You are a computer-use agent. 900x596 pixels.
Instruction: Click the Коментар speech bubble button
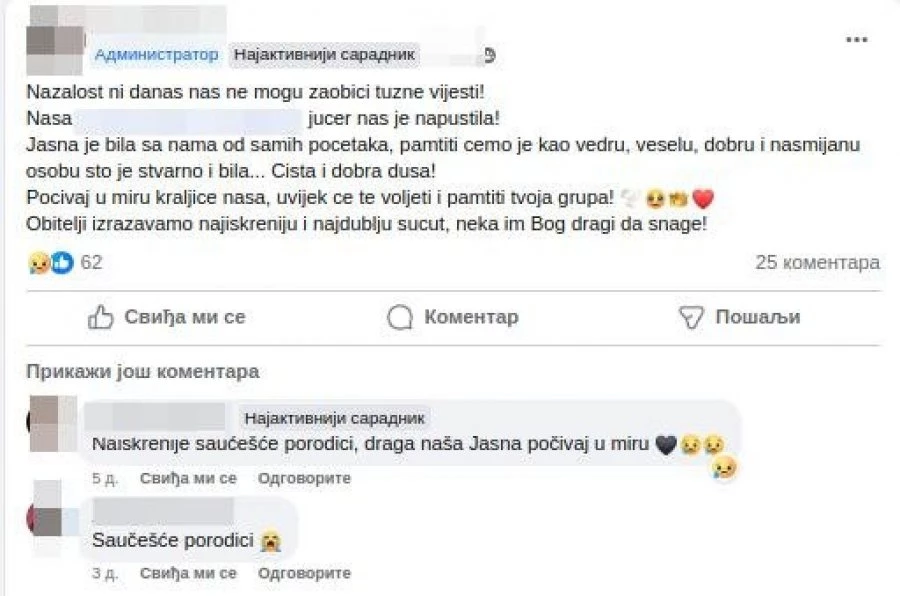pos(453,318)
